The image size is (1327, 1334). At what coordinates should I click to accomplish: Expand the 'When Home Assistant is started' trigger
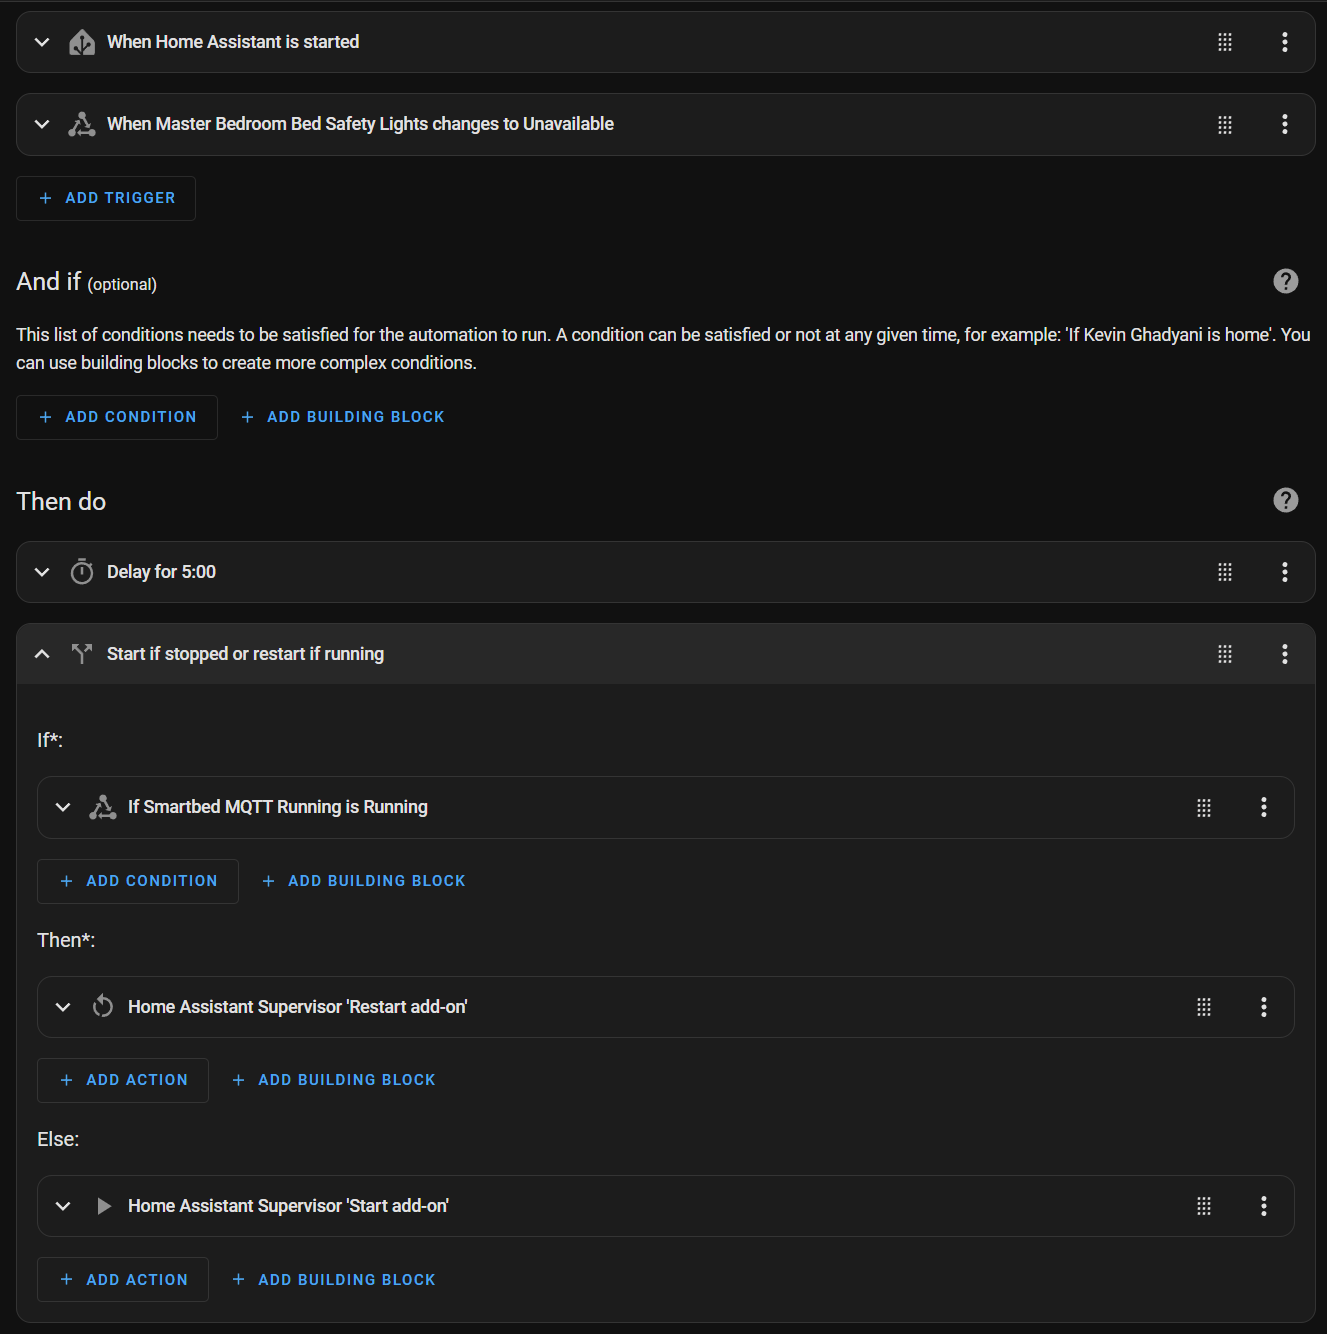pos(42,42)
